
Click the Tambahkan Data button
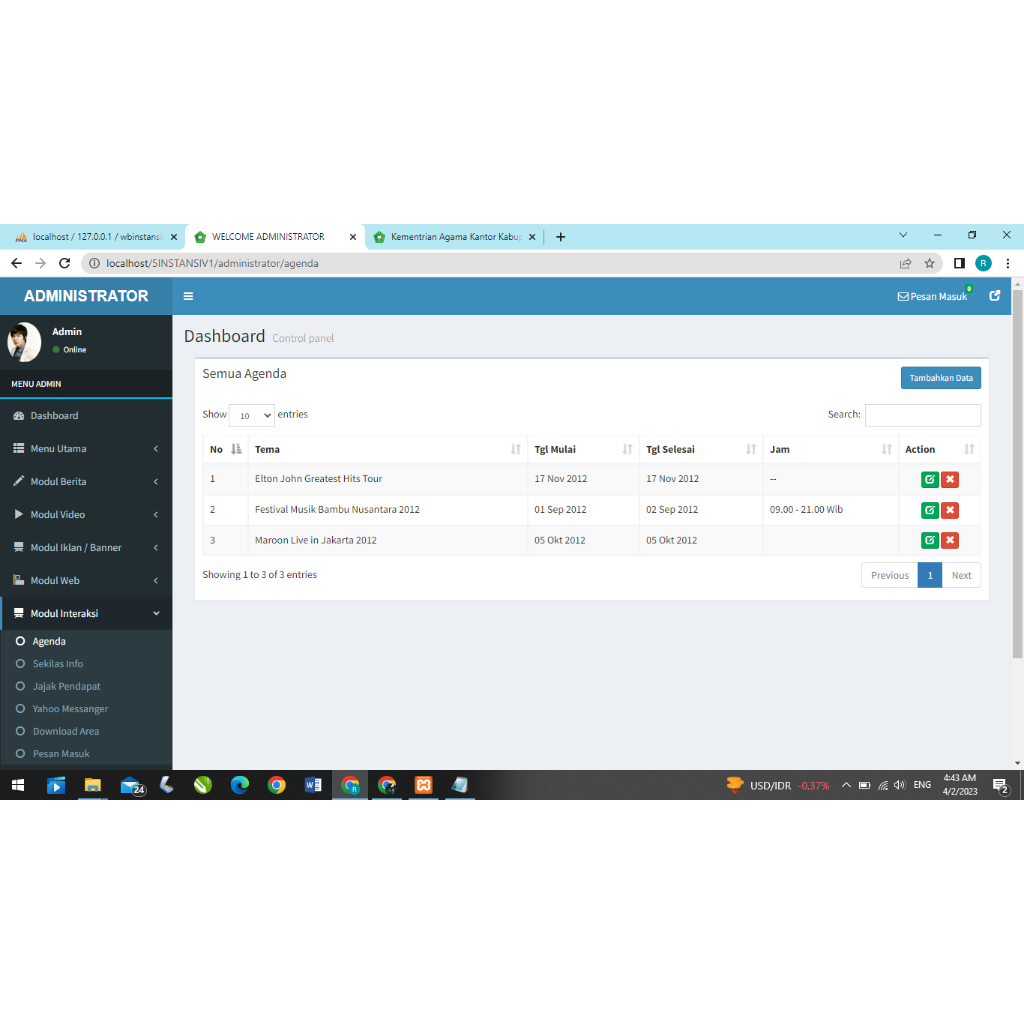(940, 378)
